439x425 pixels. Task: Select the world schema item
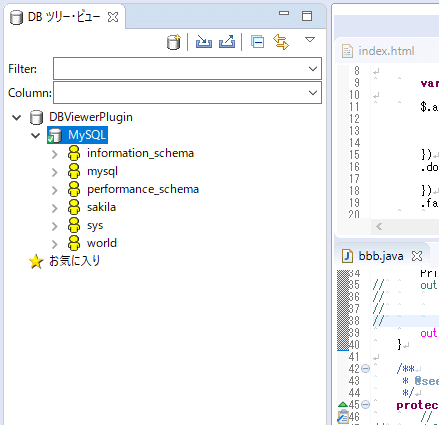102,243
